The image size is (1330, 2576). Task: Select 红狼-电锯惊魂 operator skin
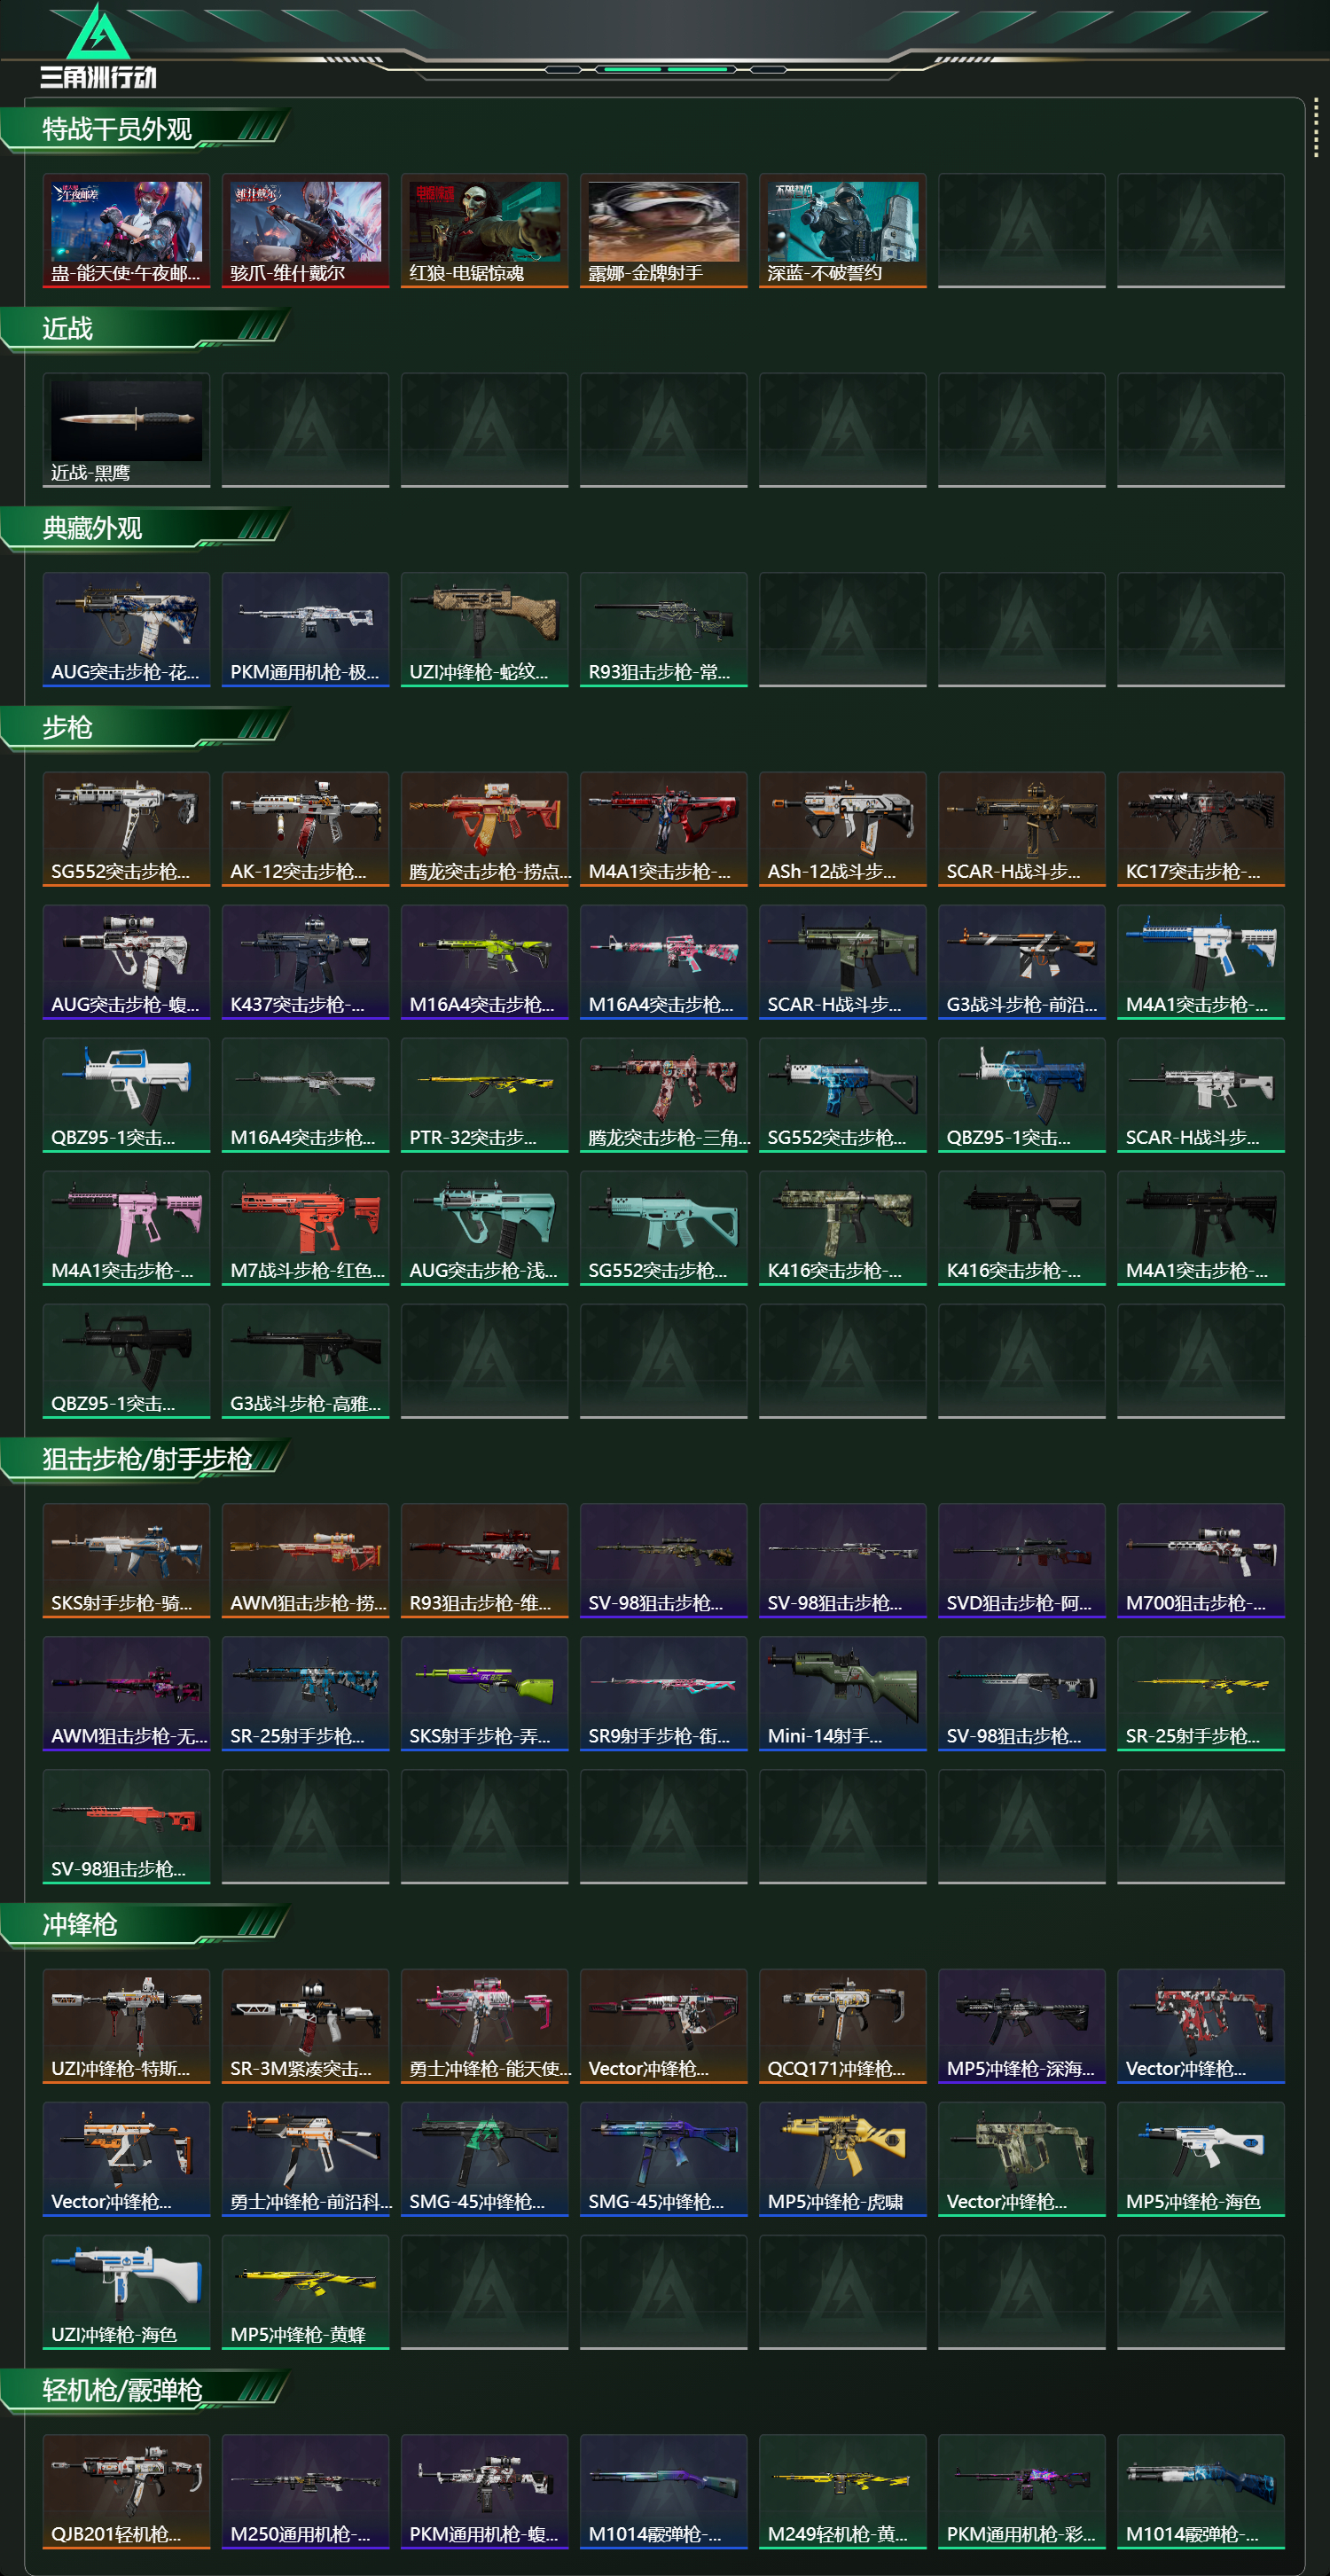pos(484,231)
